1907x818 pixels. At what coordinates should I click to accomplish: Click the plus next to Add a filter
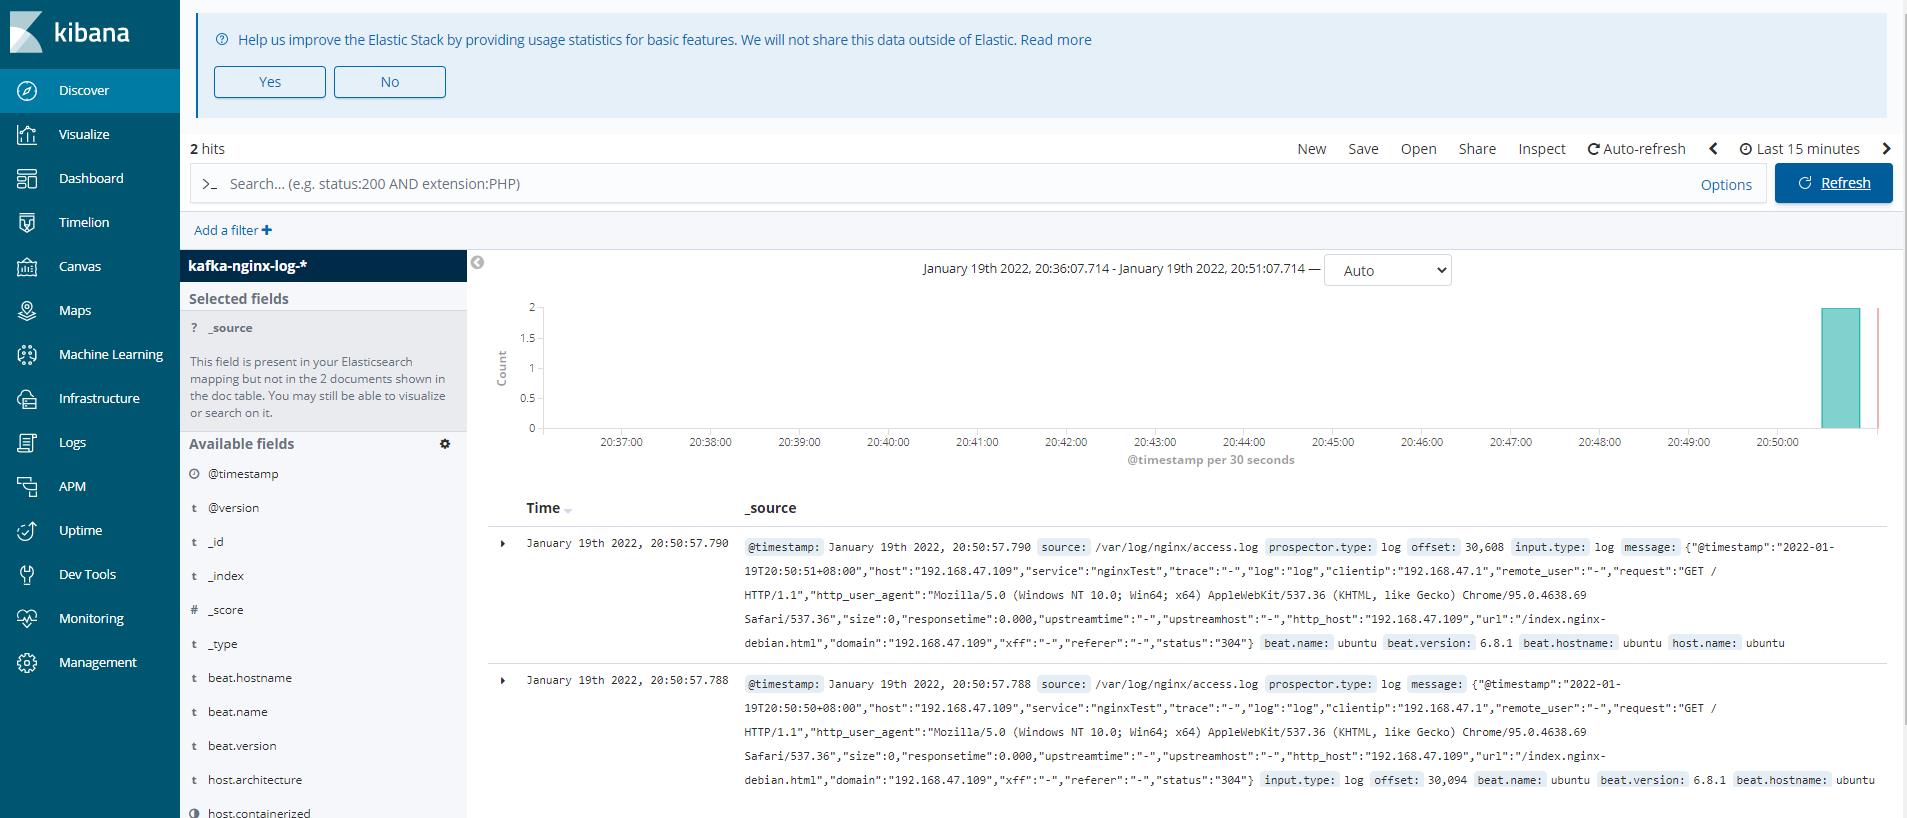coord(267,230)
